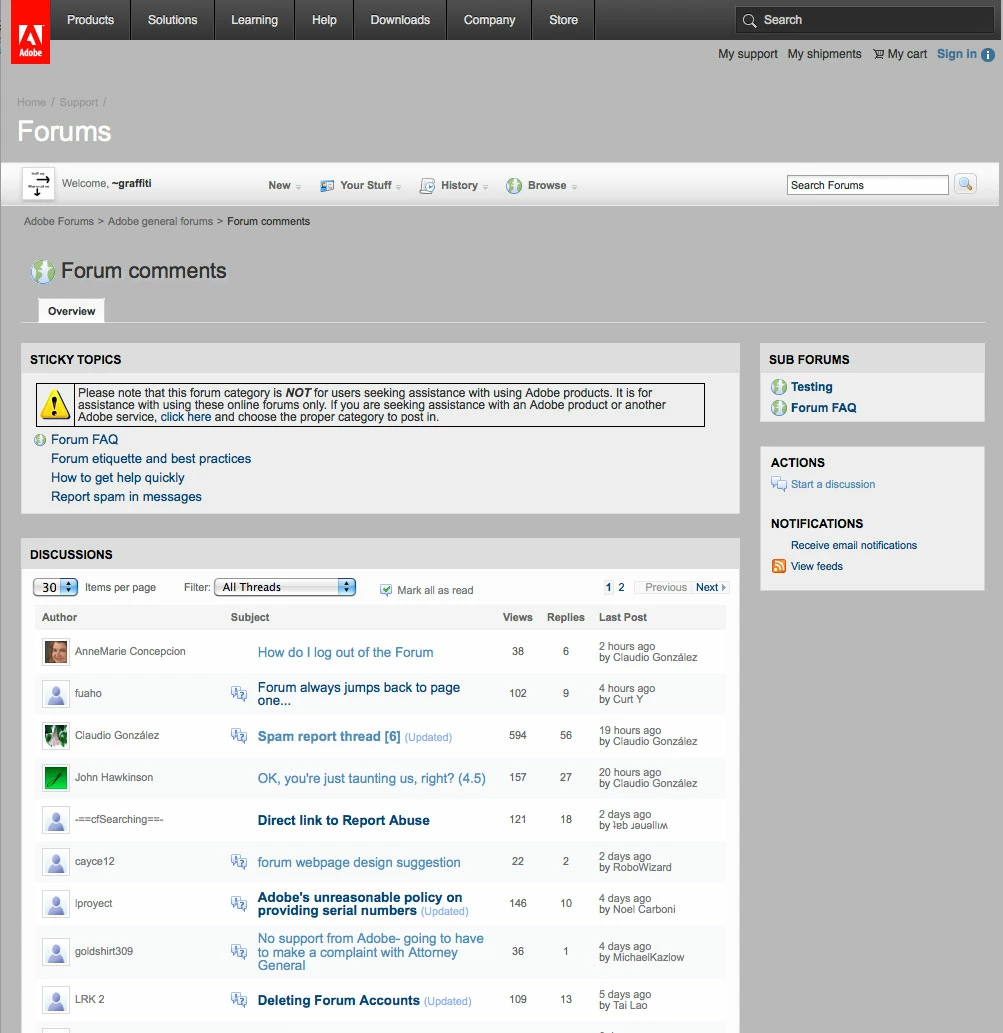Expand the History menu
1003x1033 pixels.
454,185
